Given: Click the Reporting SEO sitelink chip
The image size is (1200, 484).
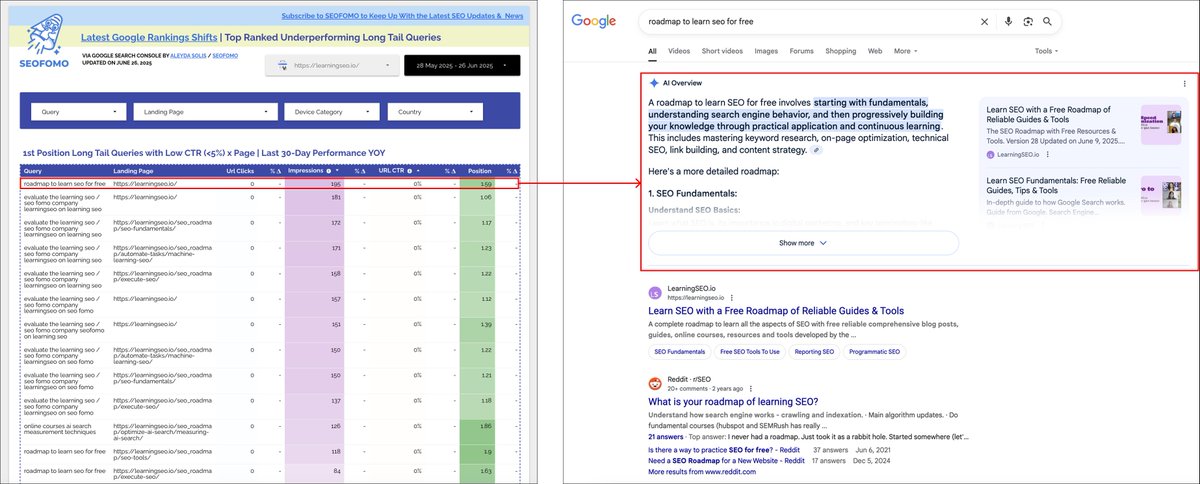Looking at the screenshot, I should (815, 352).
